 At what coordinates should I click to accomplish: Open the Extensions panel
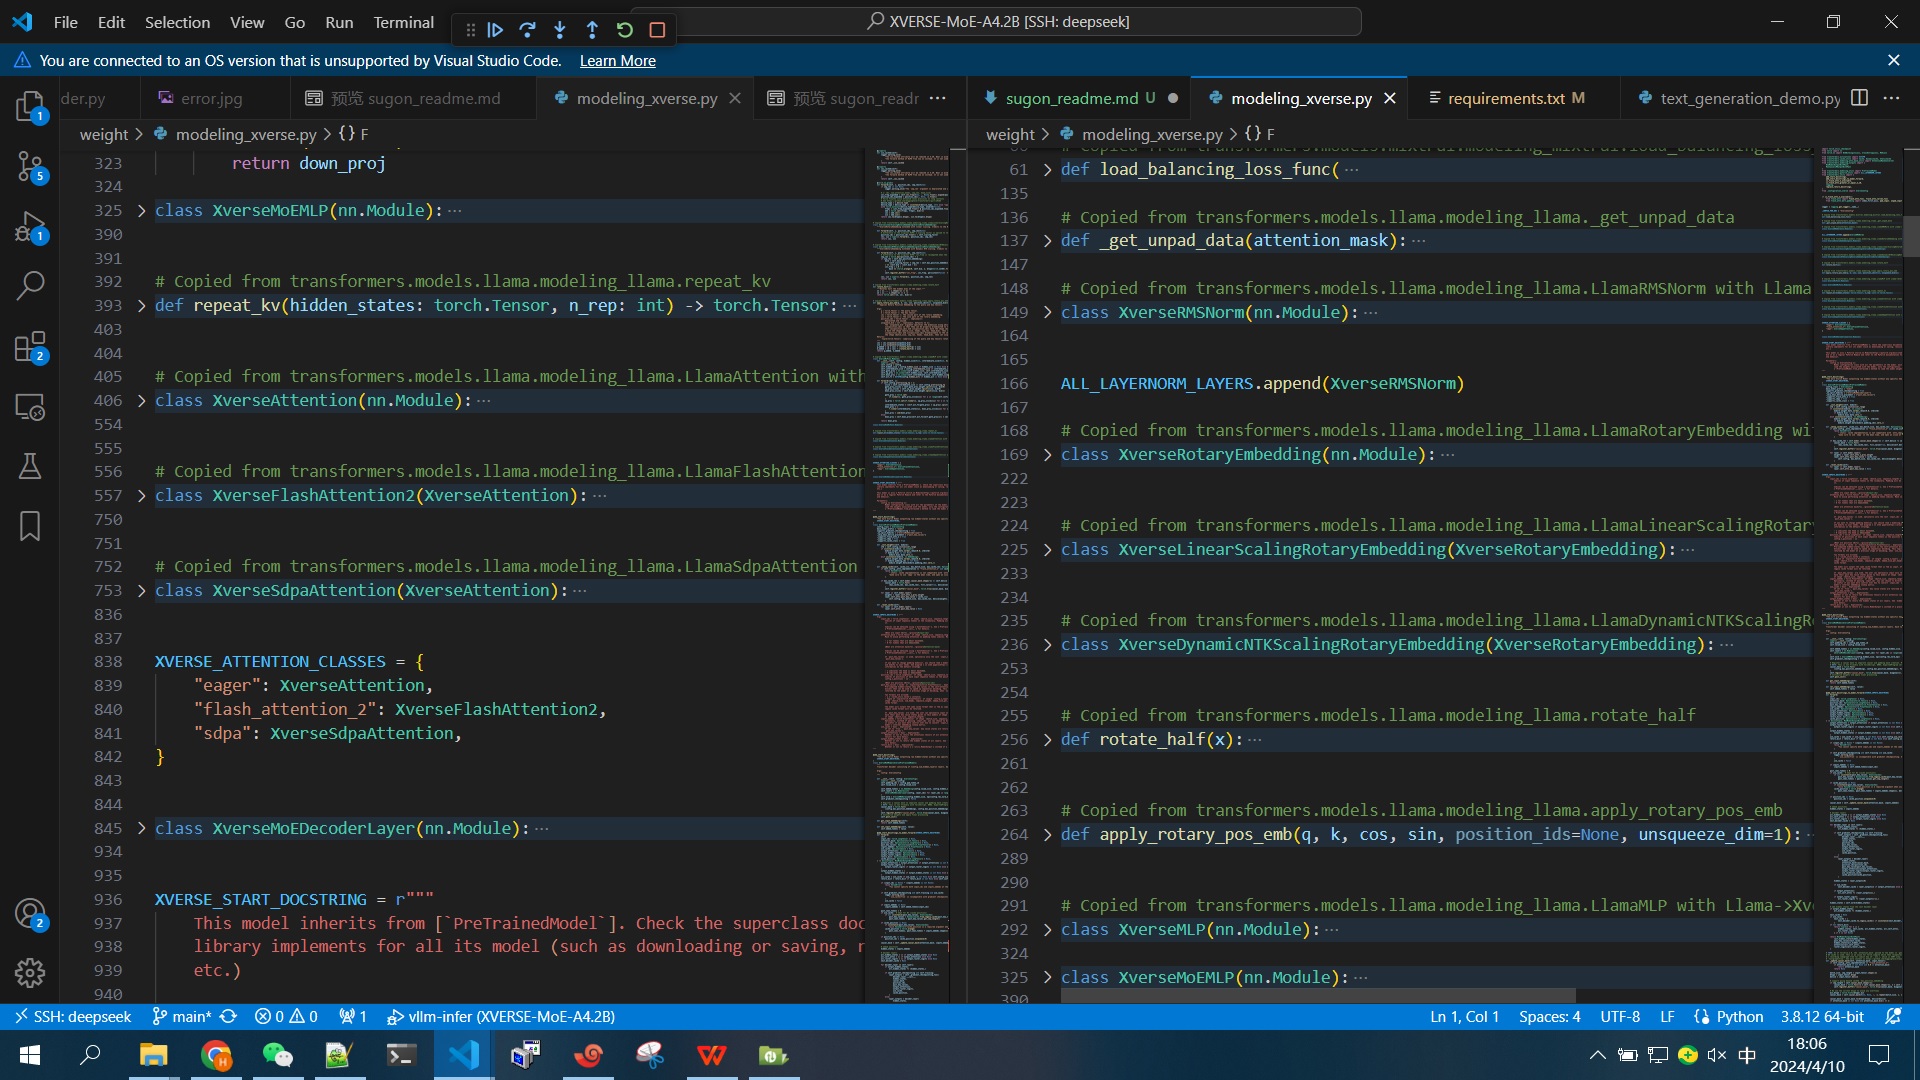click(x=30, y=347)
